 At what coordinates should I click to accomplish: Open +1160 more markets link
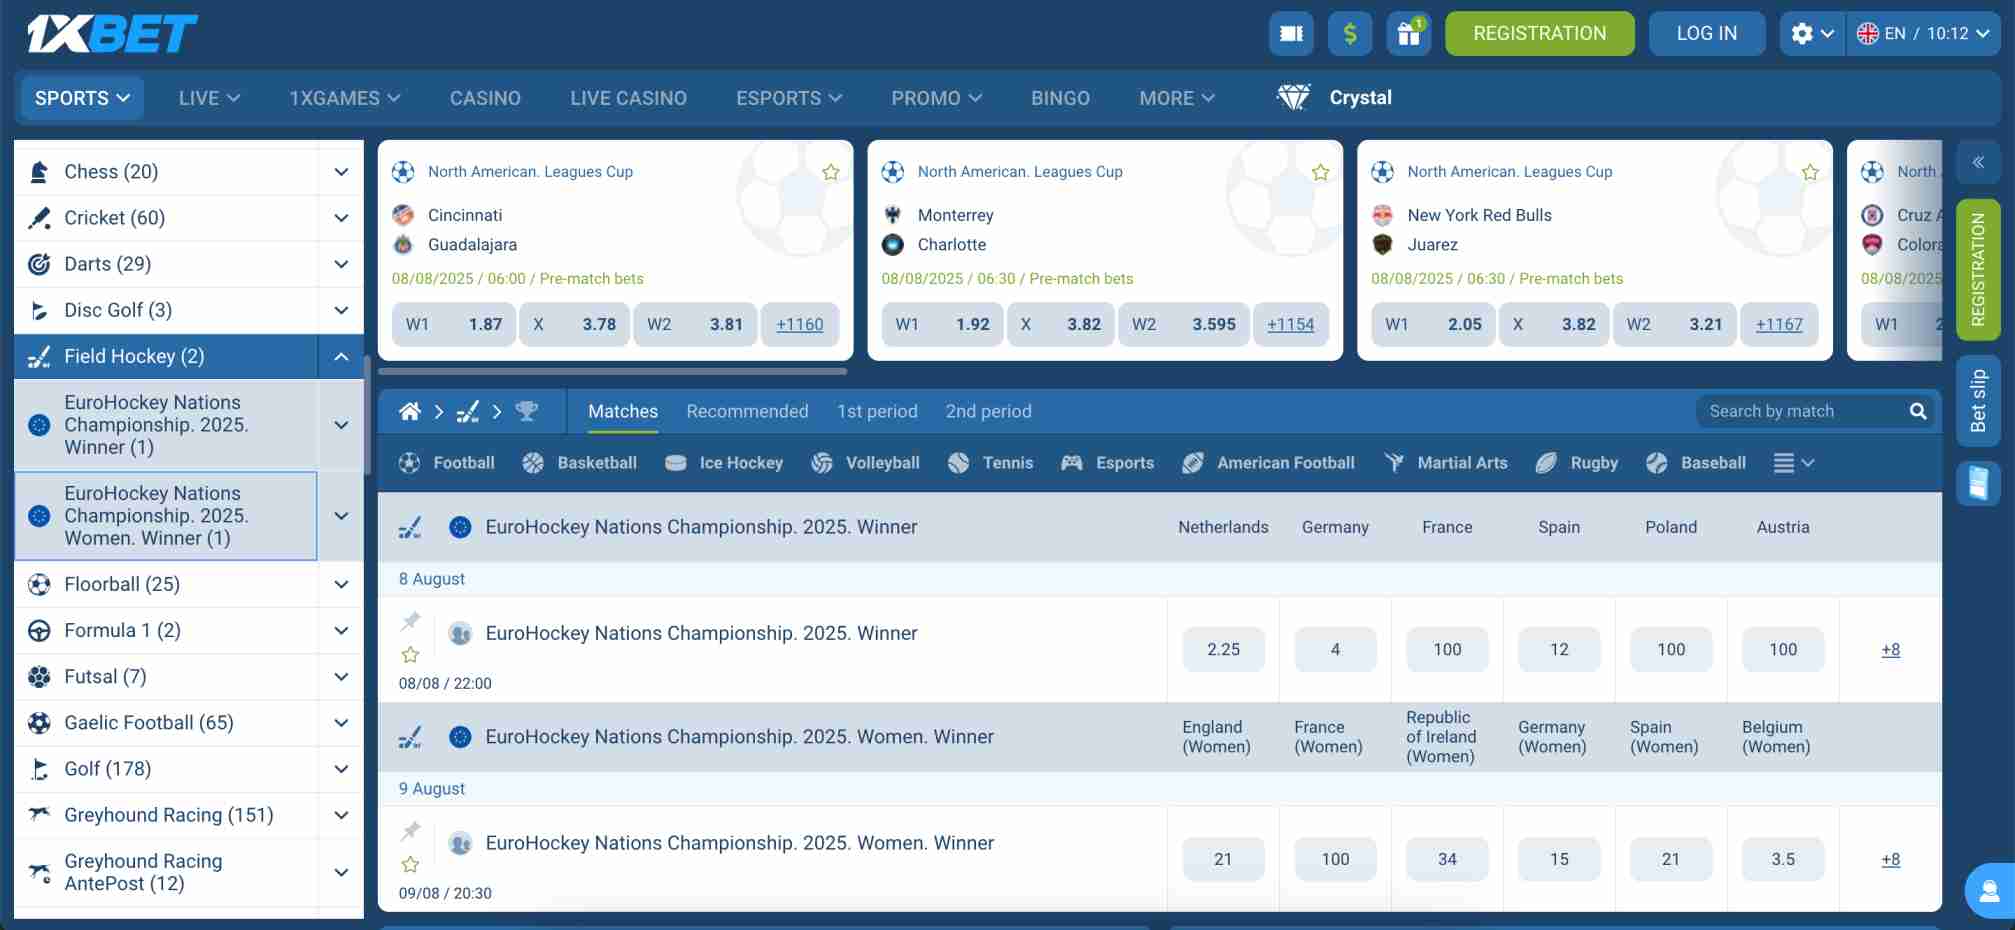(800, 324)
